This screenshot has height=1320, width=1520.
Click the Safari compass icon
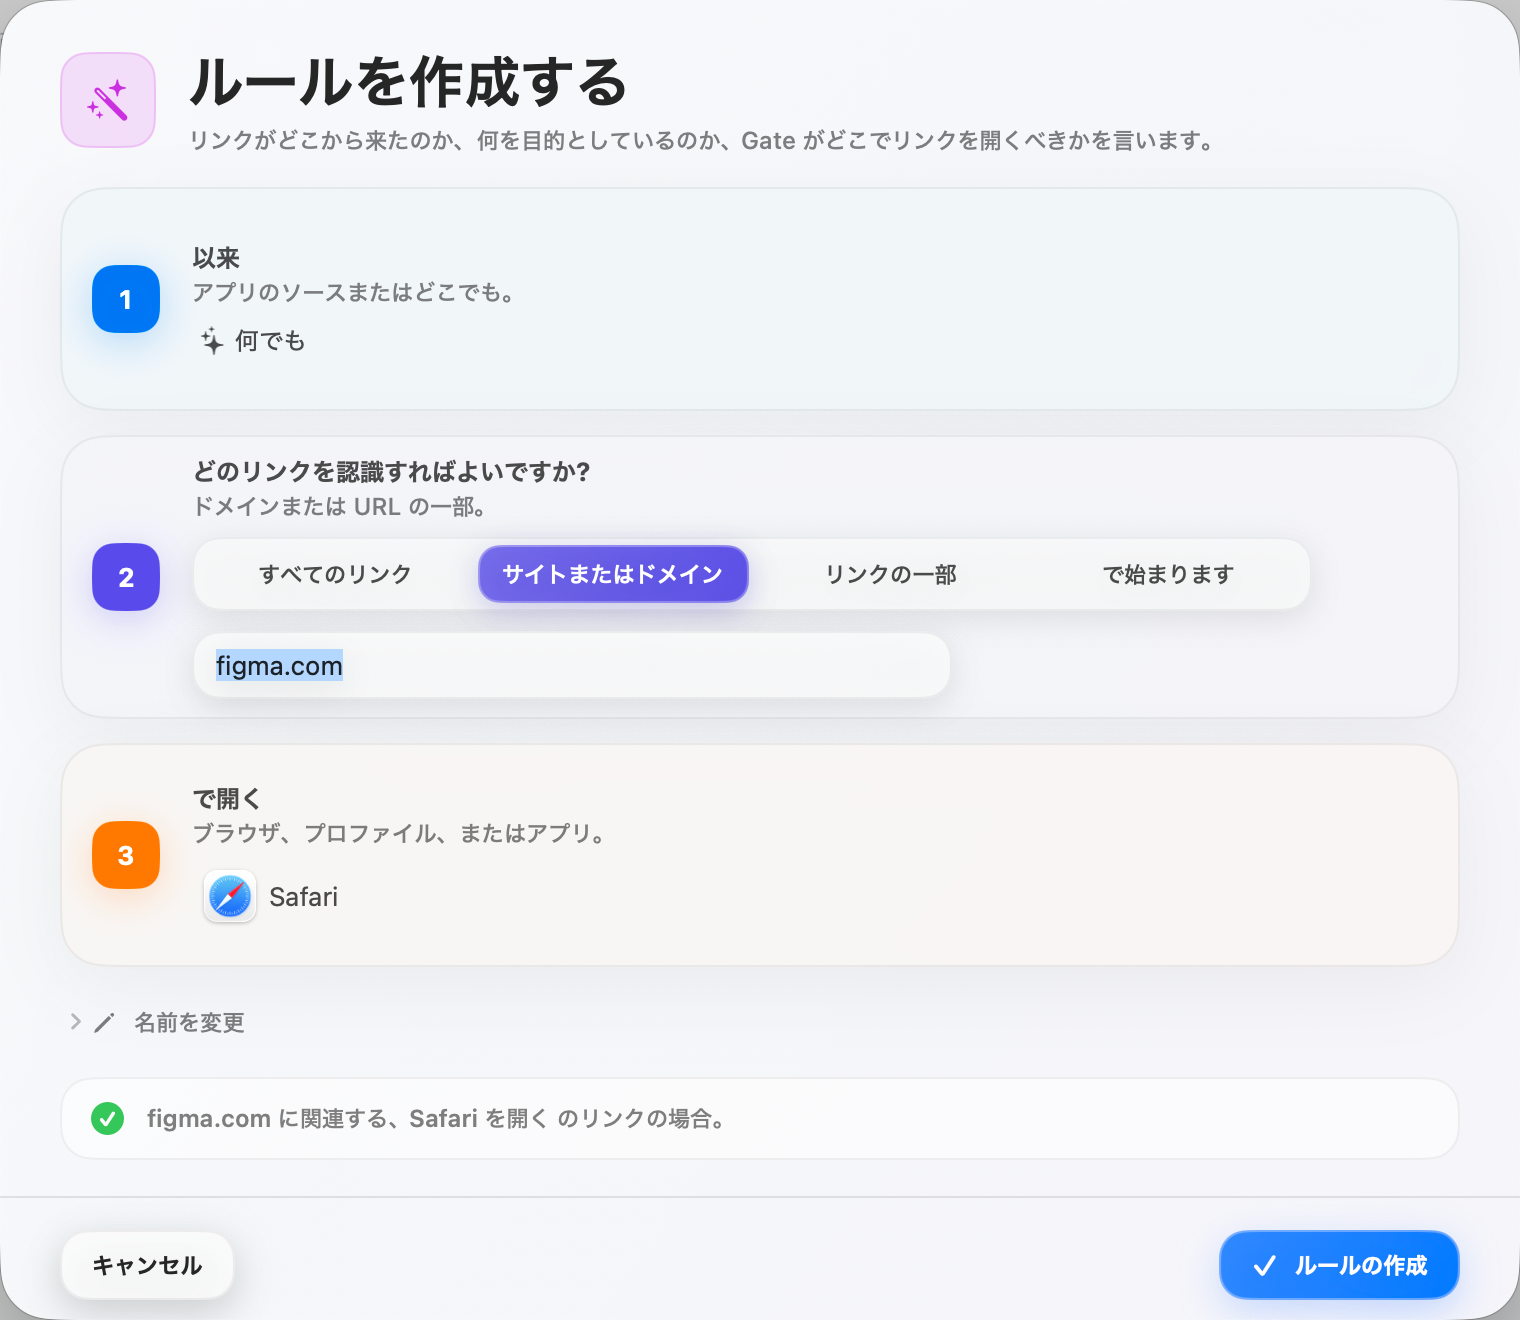[x=230, y=896]
